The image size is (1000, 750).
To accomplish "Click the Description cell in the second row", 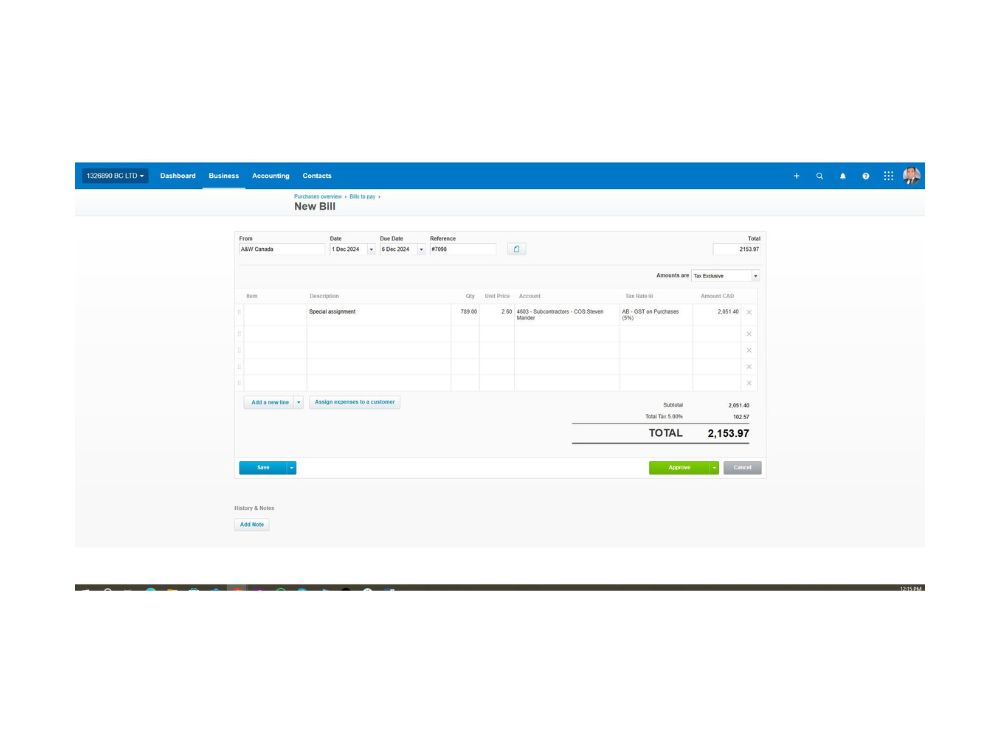I will tap(378, 334).
